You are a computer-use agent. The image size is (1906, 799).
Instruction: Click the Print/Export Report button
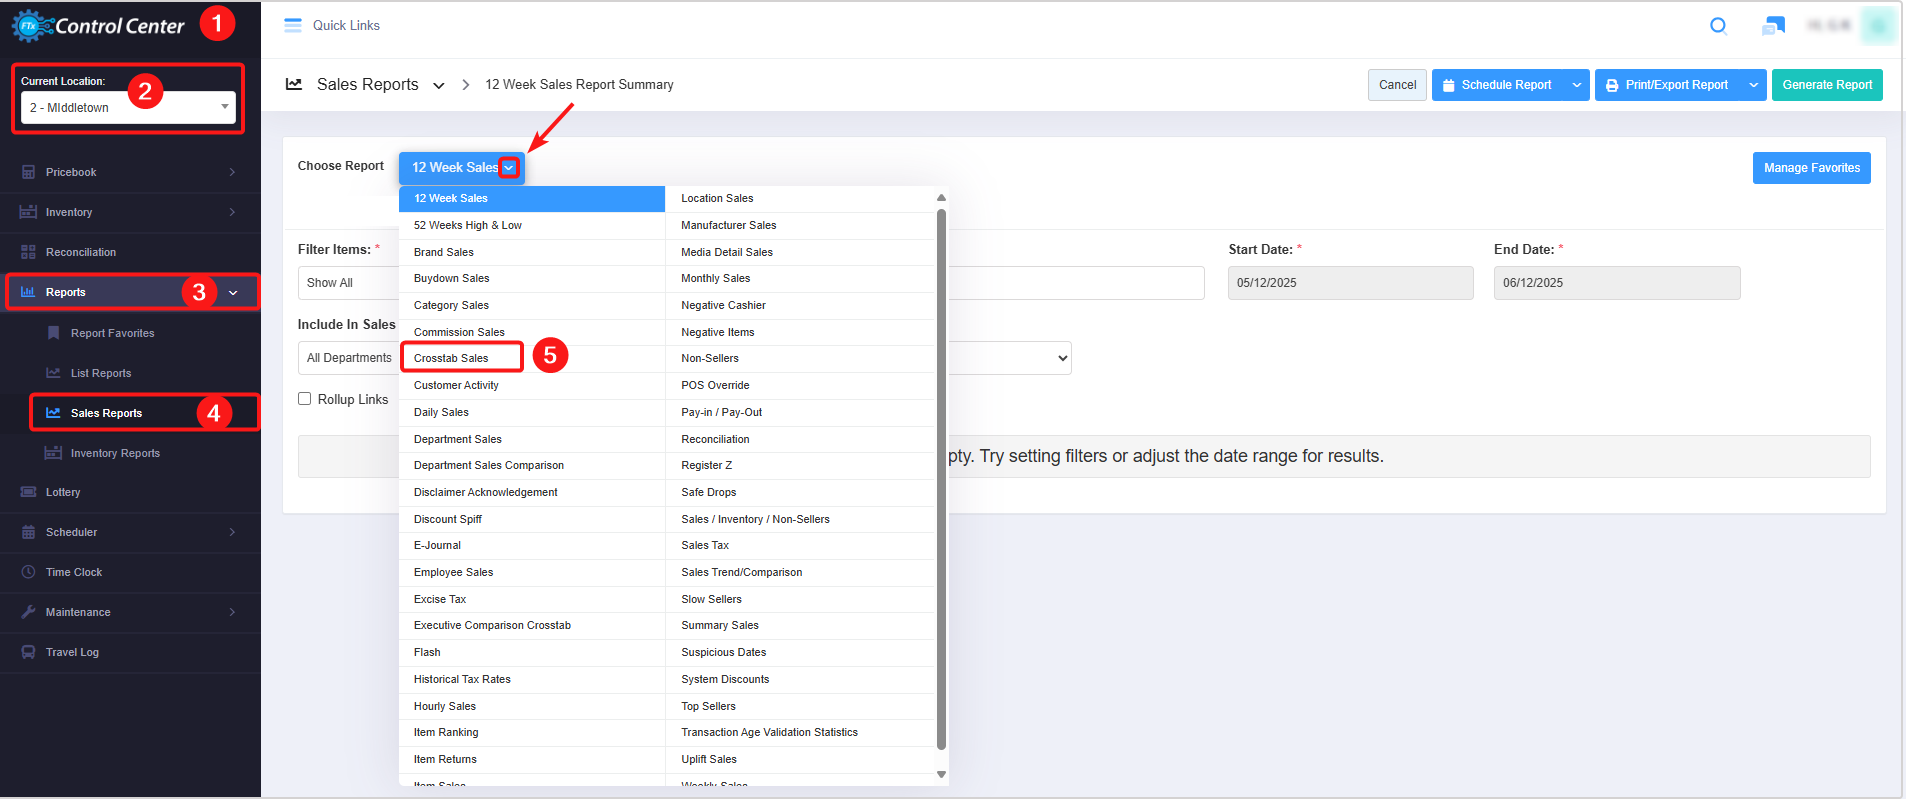1668,85
